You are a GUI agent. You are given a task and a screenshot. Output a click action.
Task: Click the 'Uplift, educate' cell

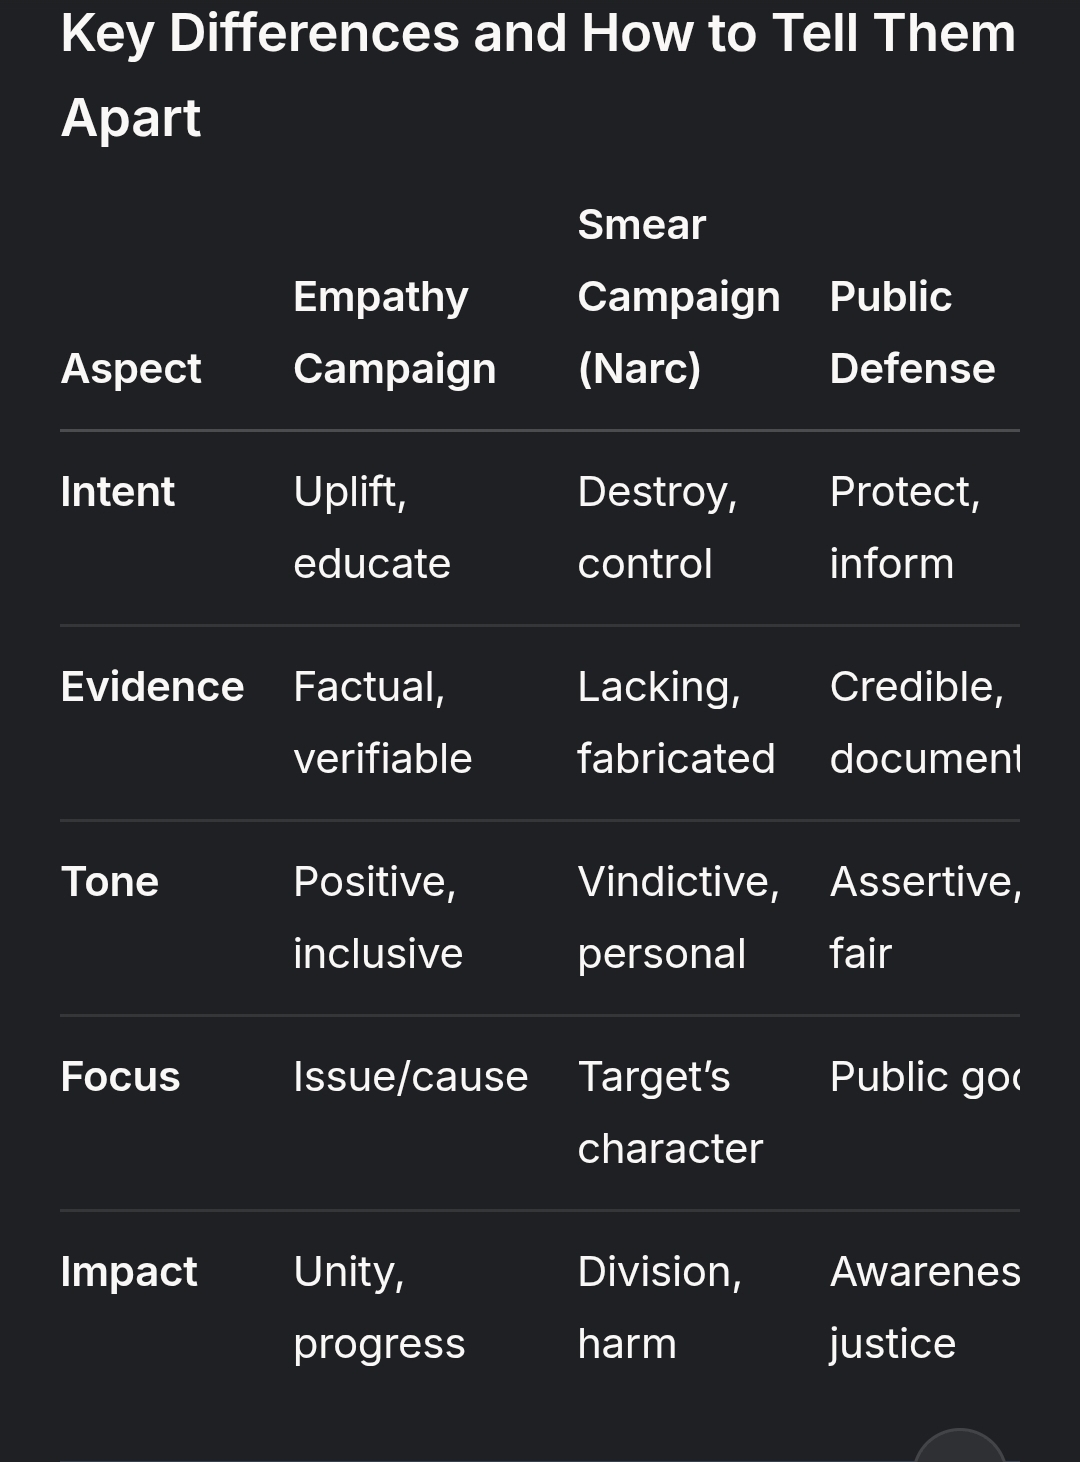[x=372, y=527]
